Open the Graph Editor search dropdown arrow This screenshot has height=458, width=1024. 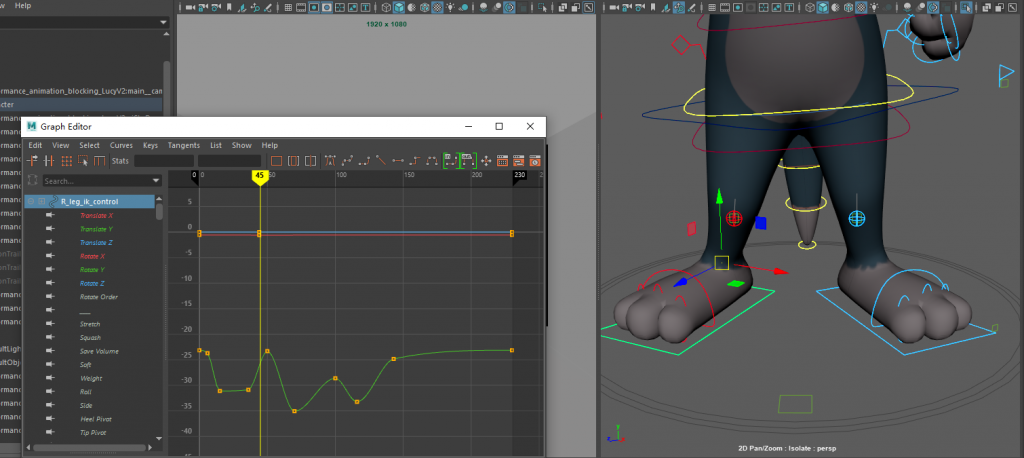[156, 181]
